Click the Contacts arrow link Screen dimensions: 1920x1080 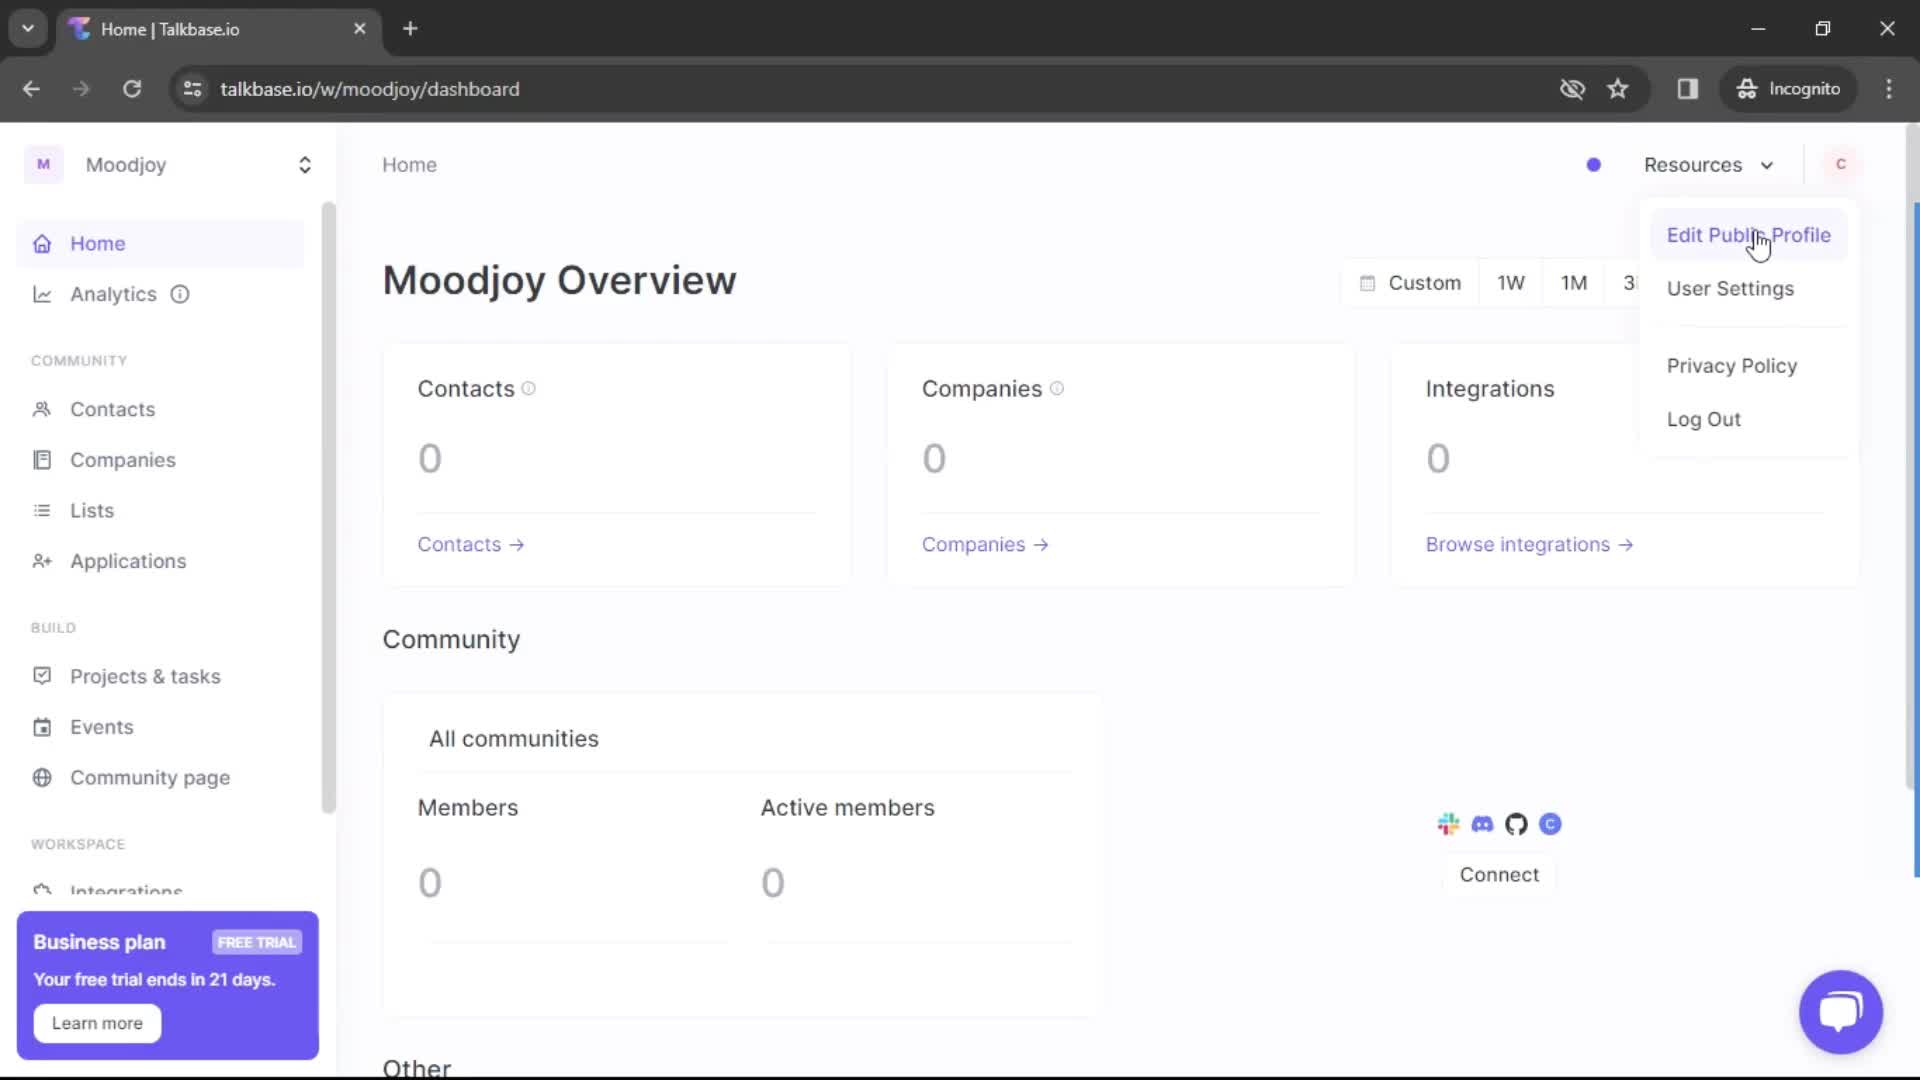tap(471, 543)
